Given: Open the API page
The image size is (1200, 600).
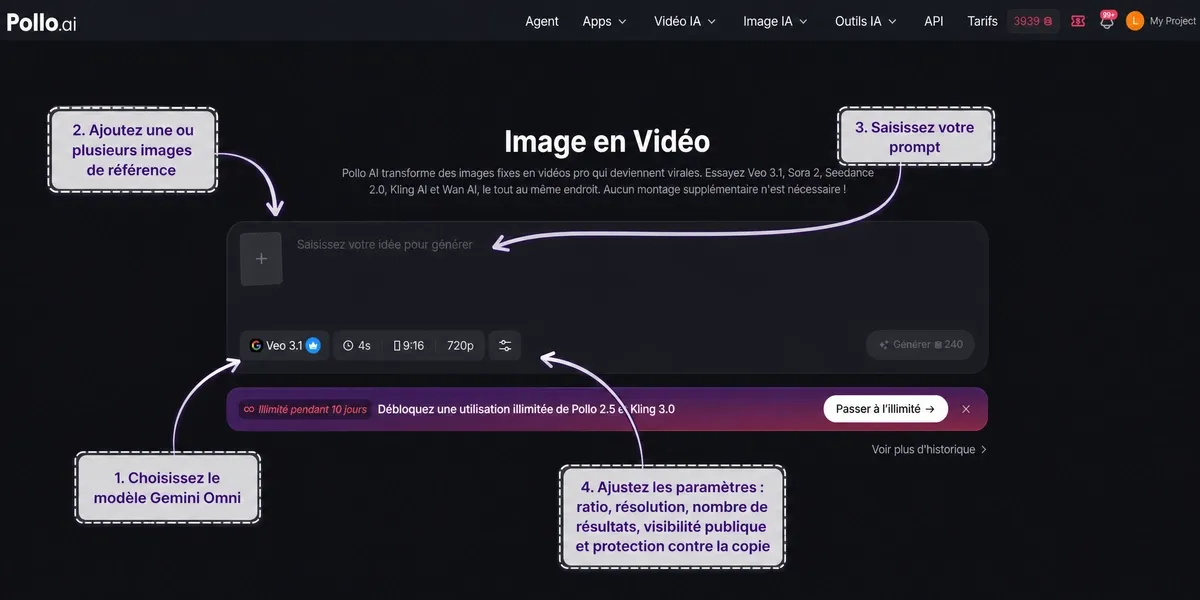Looking at the screenshot, I should click(x=933, y=21).
